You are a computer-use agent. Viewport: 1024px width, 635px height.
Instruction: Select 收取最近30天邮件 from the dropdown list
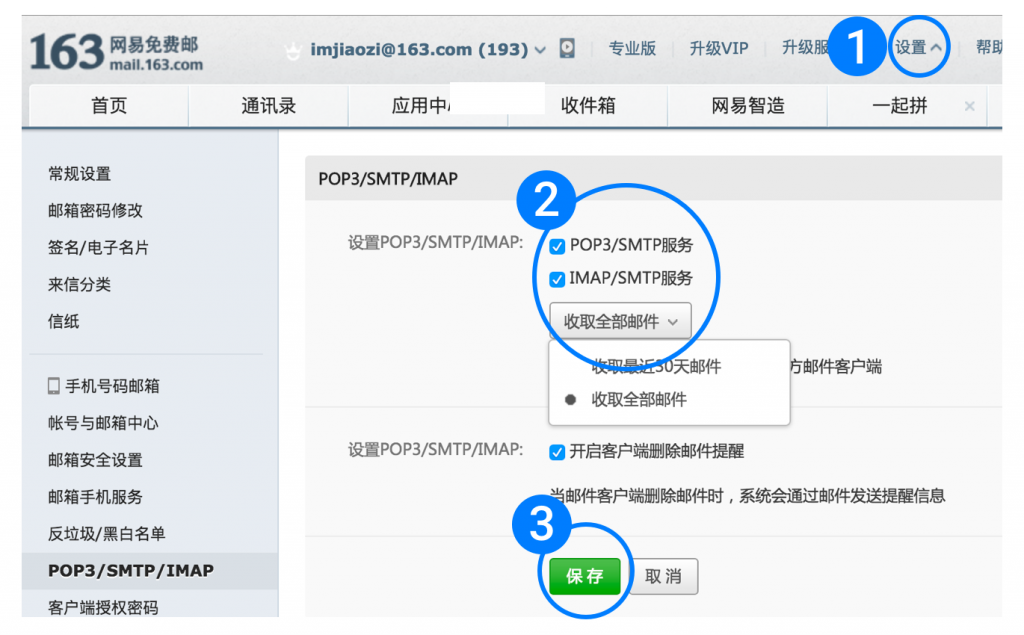point(656,367)
